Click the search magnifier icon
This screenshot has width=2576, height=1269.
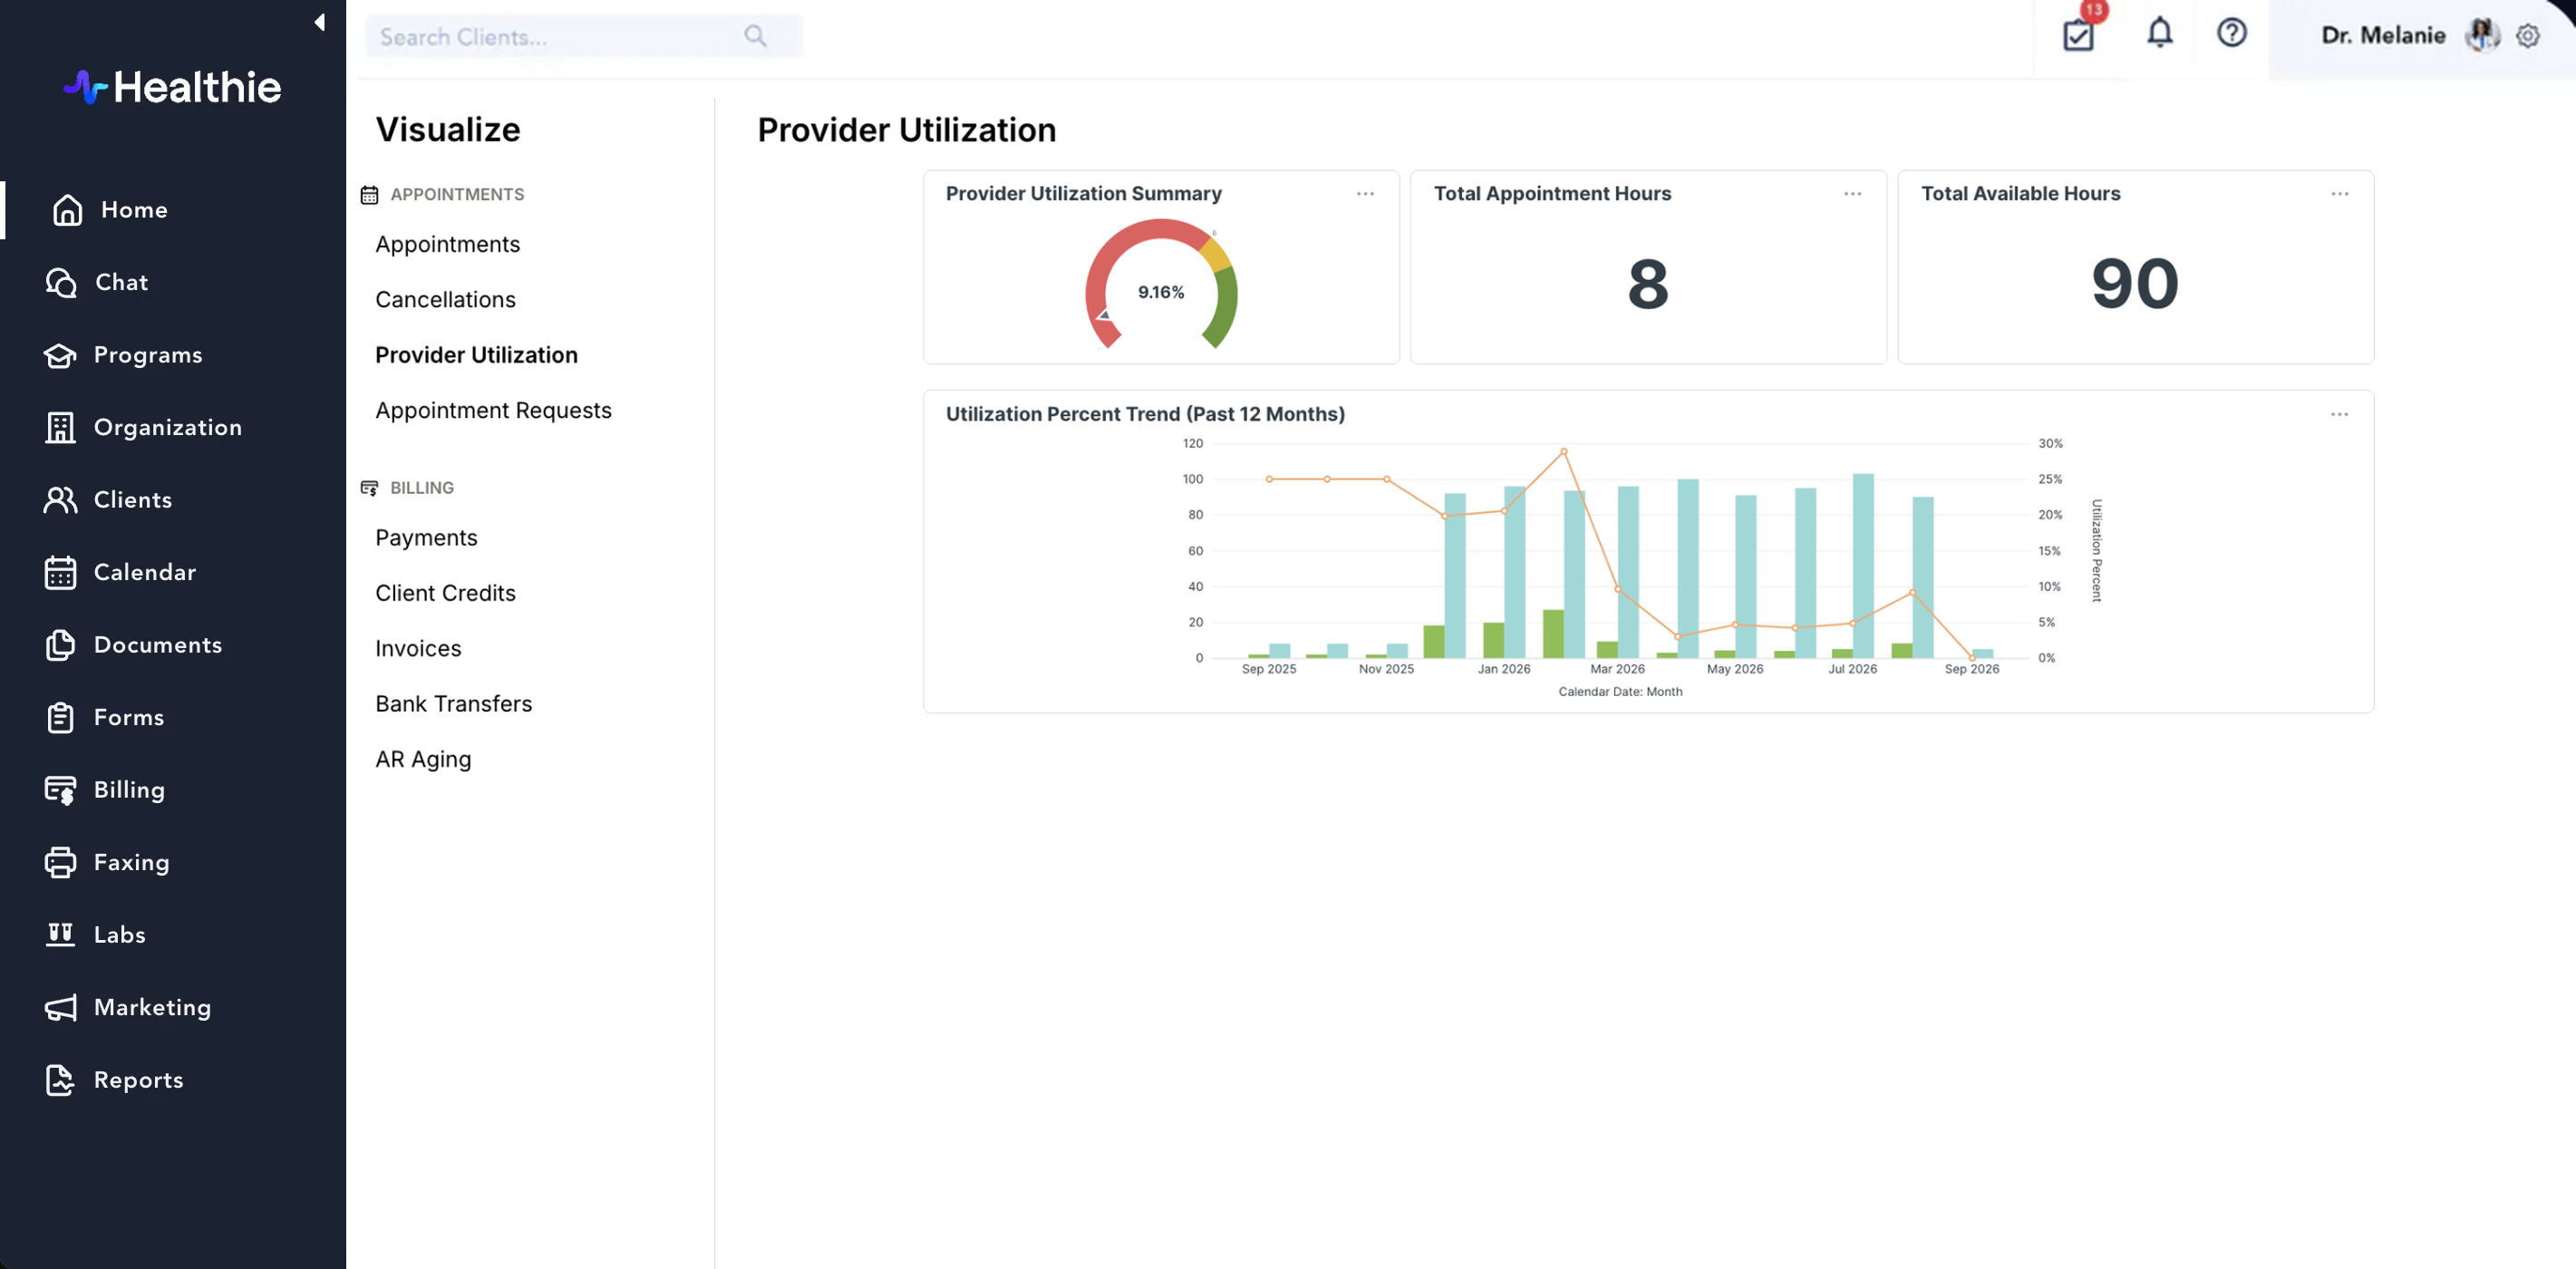click(755, 36)
